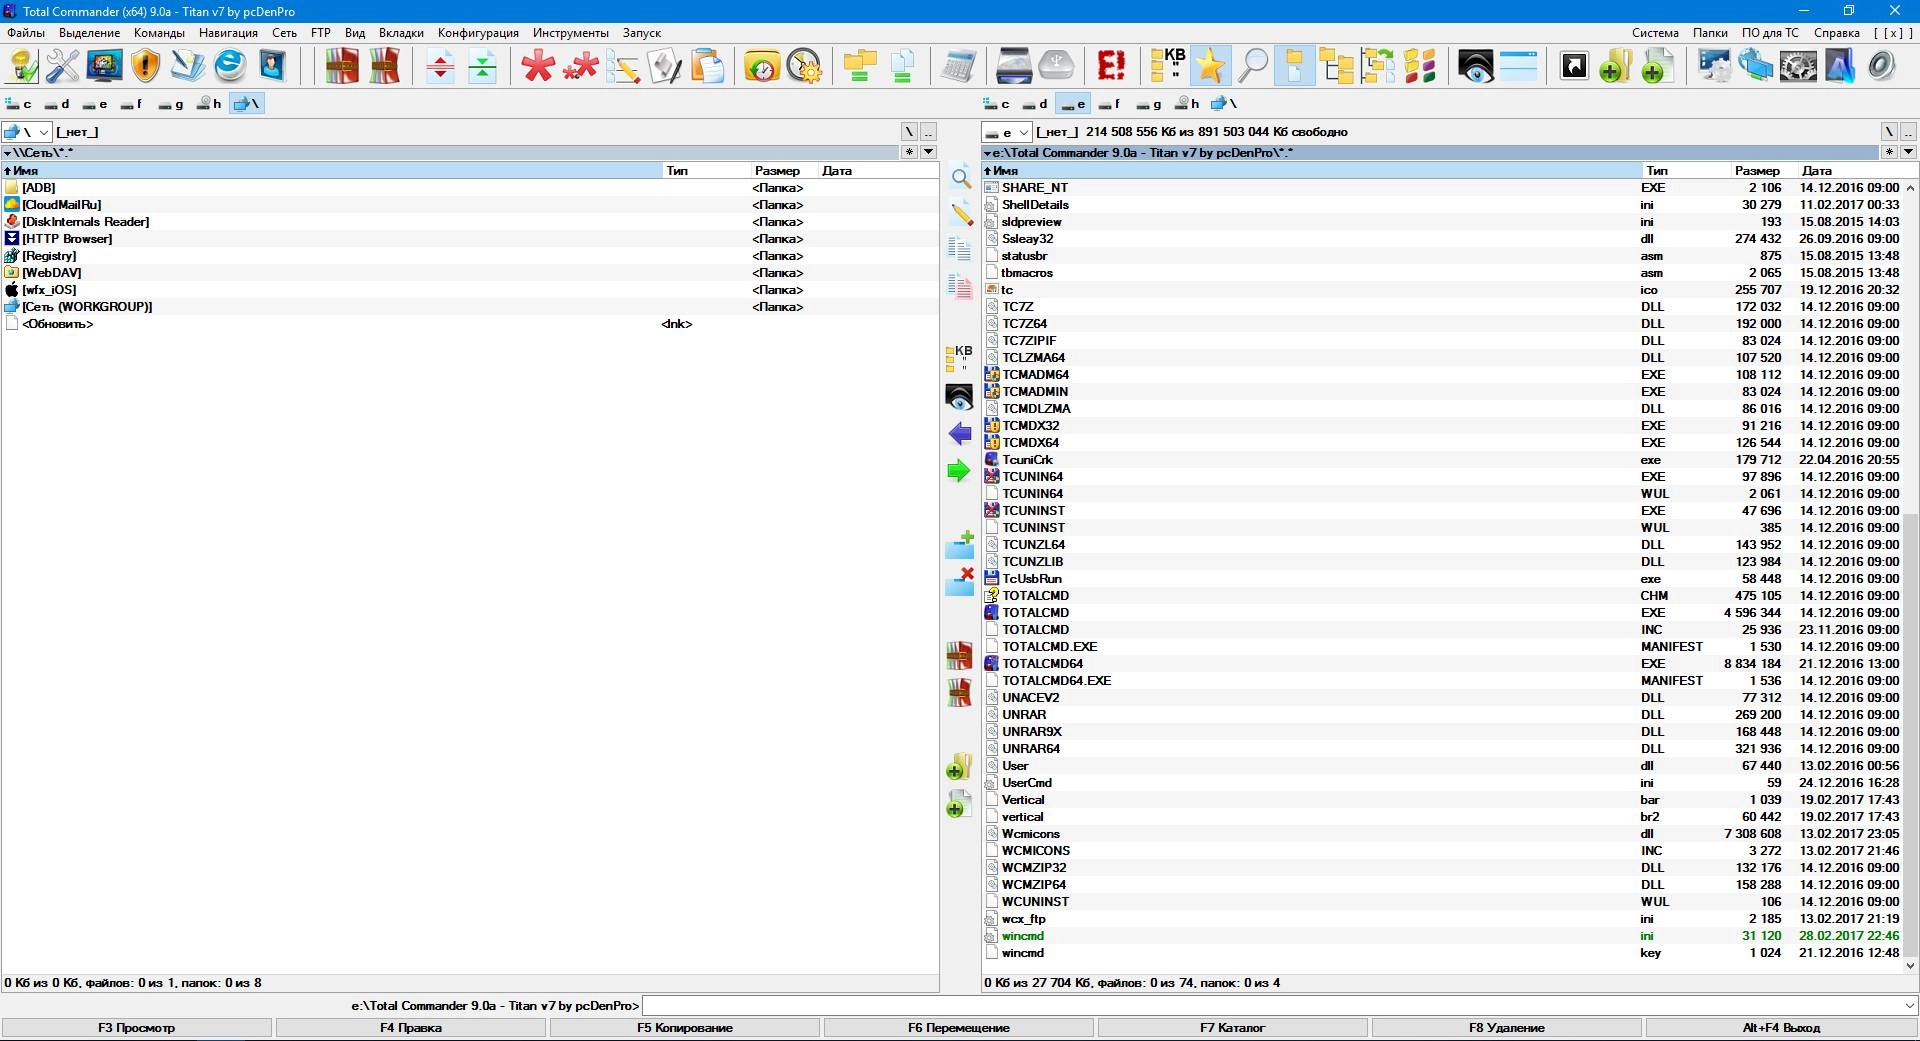Image resolution: width=1920 pixels, height=1041 pixels.
Task: Open the Инструменты menu
Action: coord(570,33)
